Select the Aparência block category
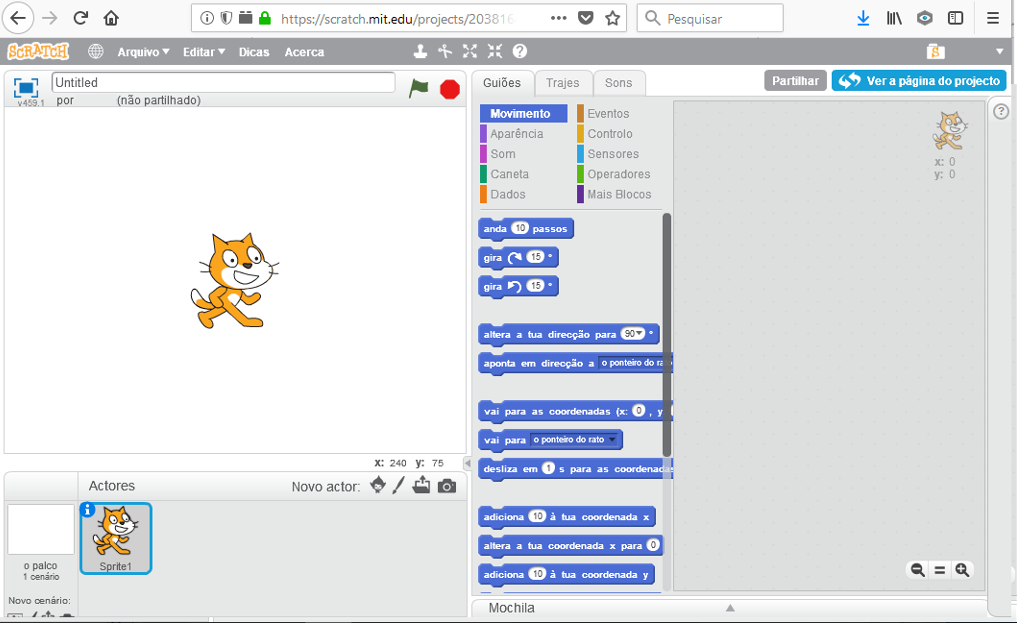The width and height of the screenshot is (1017, 623). point(517,134)
